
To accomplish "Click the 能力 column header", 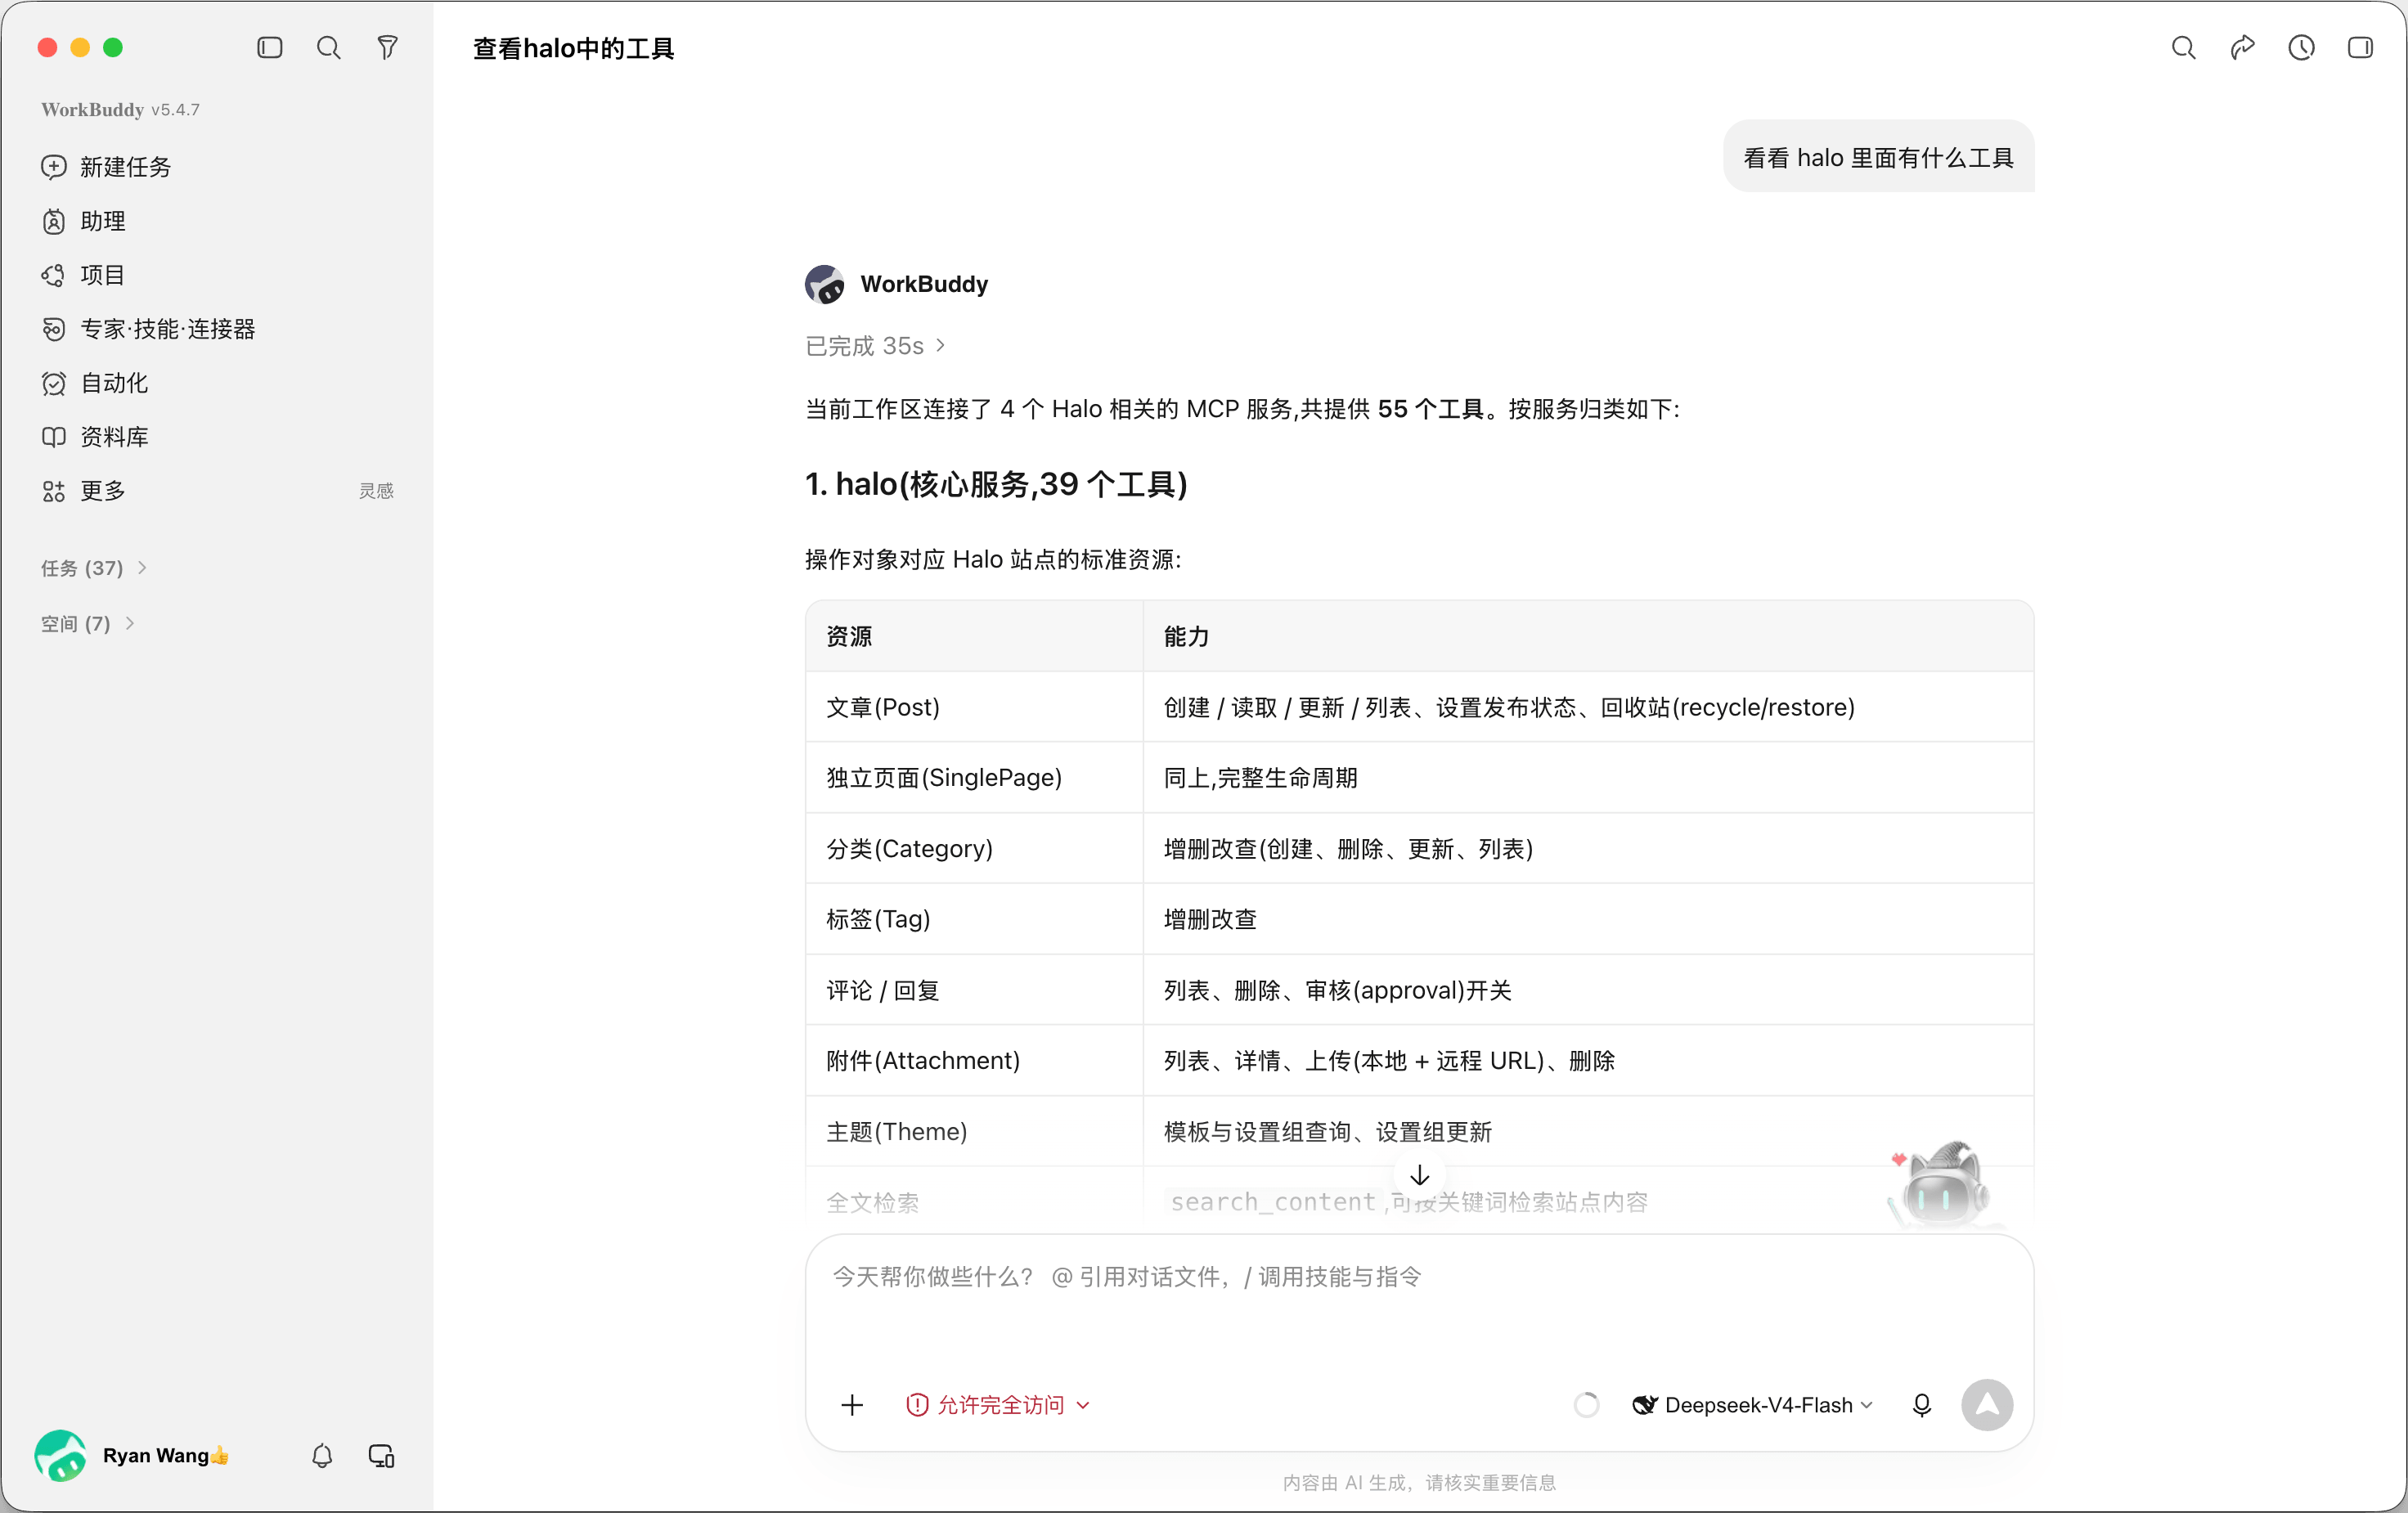I will click(1588, 636).
